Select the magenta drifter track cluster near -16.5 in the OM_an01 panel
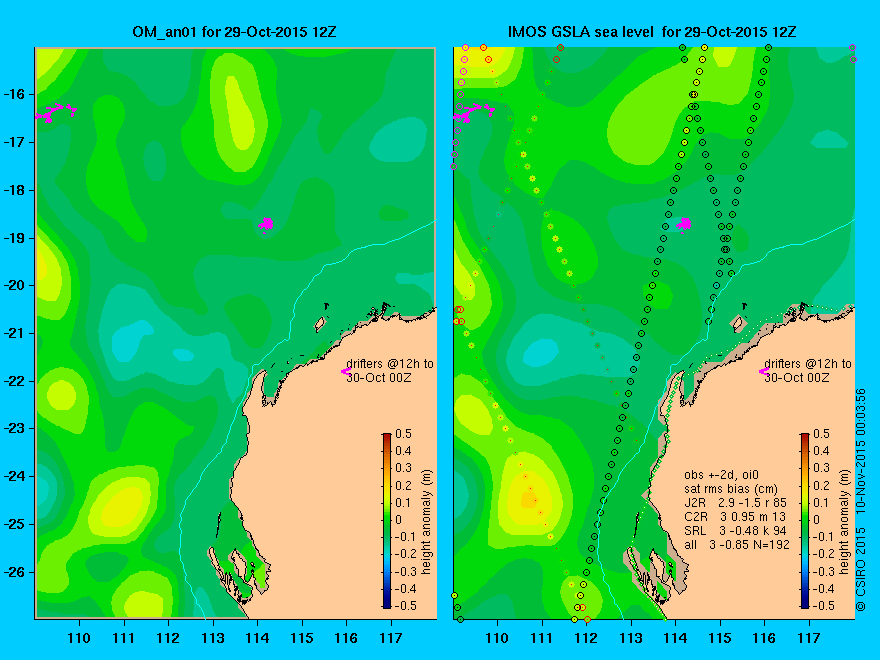Screen dimensions: 880x660 pyautogui.click(x=56, y=112)
